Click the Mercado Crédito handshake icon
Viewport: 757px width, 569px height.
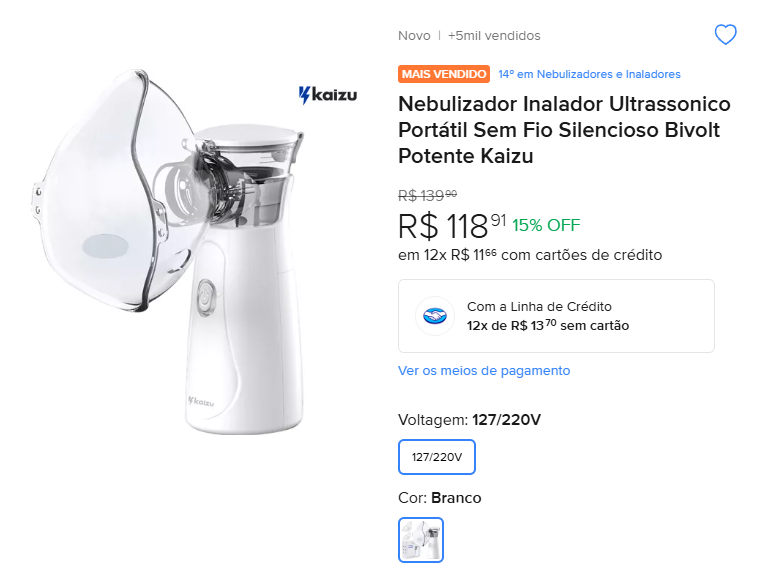coord(435,316)
